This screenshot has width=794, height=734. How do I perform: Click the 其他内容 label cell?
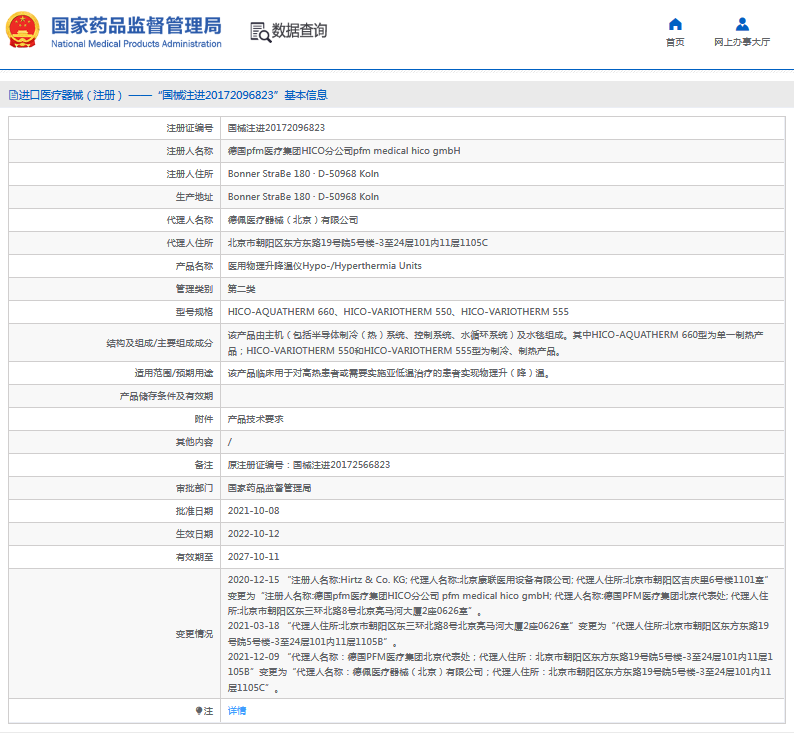tap(114, 442)
